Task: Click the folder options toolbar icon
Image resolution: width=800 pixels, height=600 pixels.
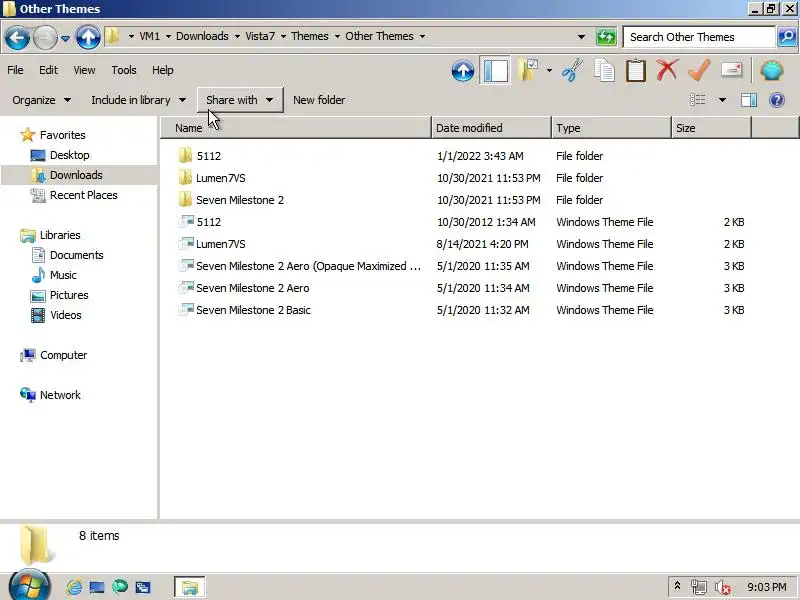Action: pyautogui.click(x=528, y=70)
